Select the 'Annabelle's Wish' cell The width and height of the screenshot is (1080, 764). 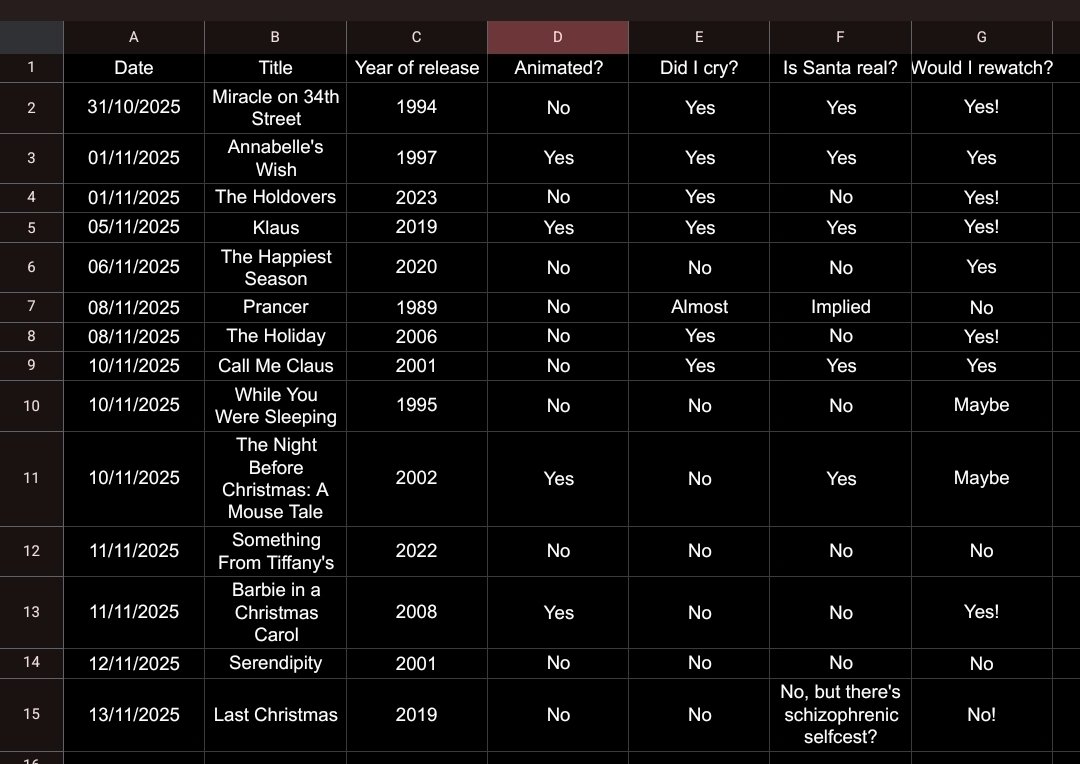(x=276, y=158)
